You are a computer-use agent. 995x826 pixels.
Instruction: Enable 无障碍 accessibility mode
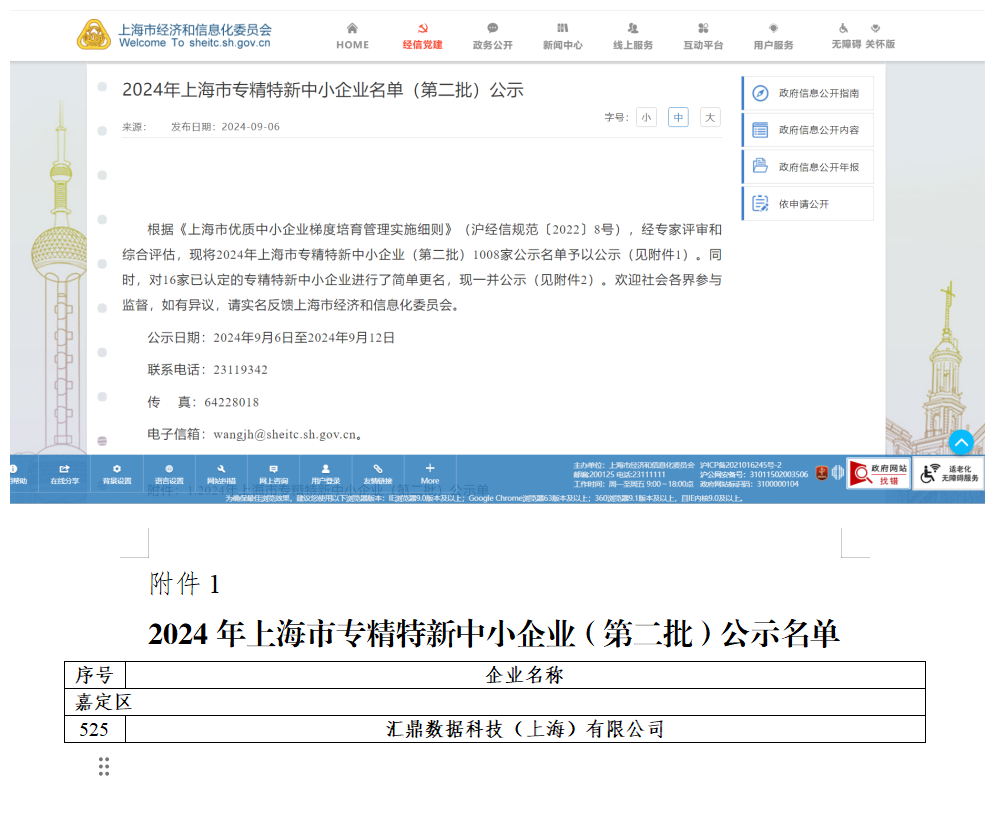[x=846, y=36]
